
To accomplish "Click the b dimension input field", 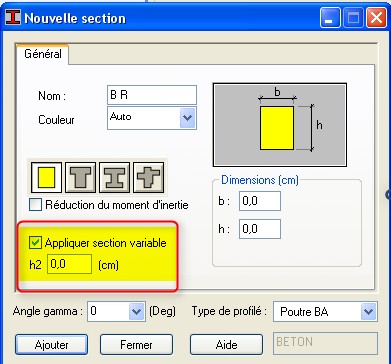I will click(260, 201).
